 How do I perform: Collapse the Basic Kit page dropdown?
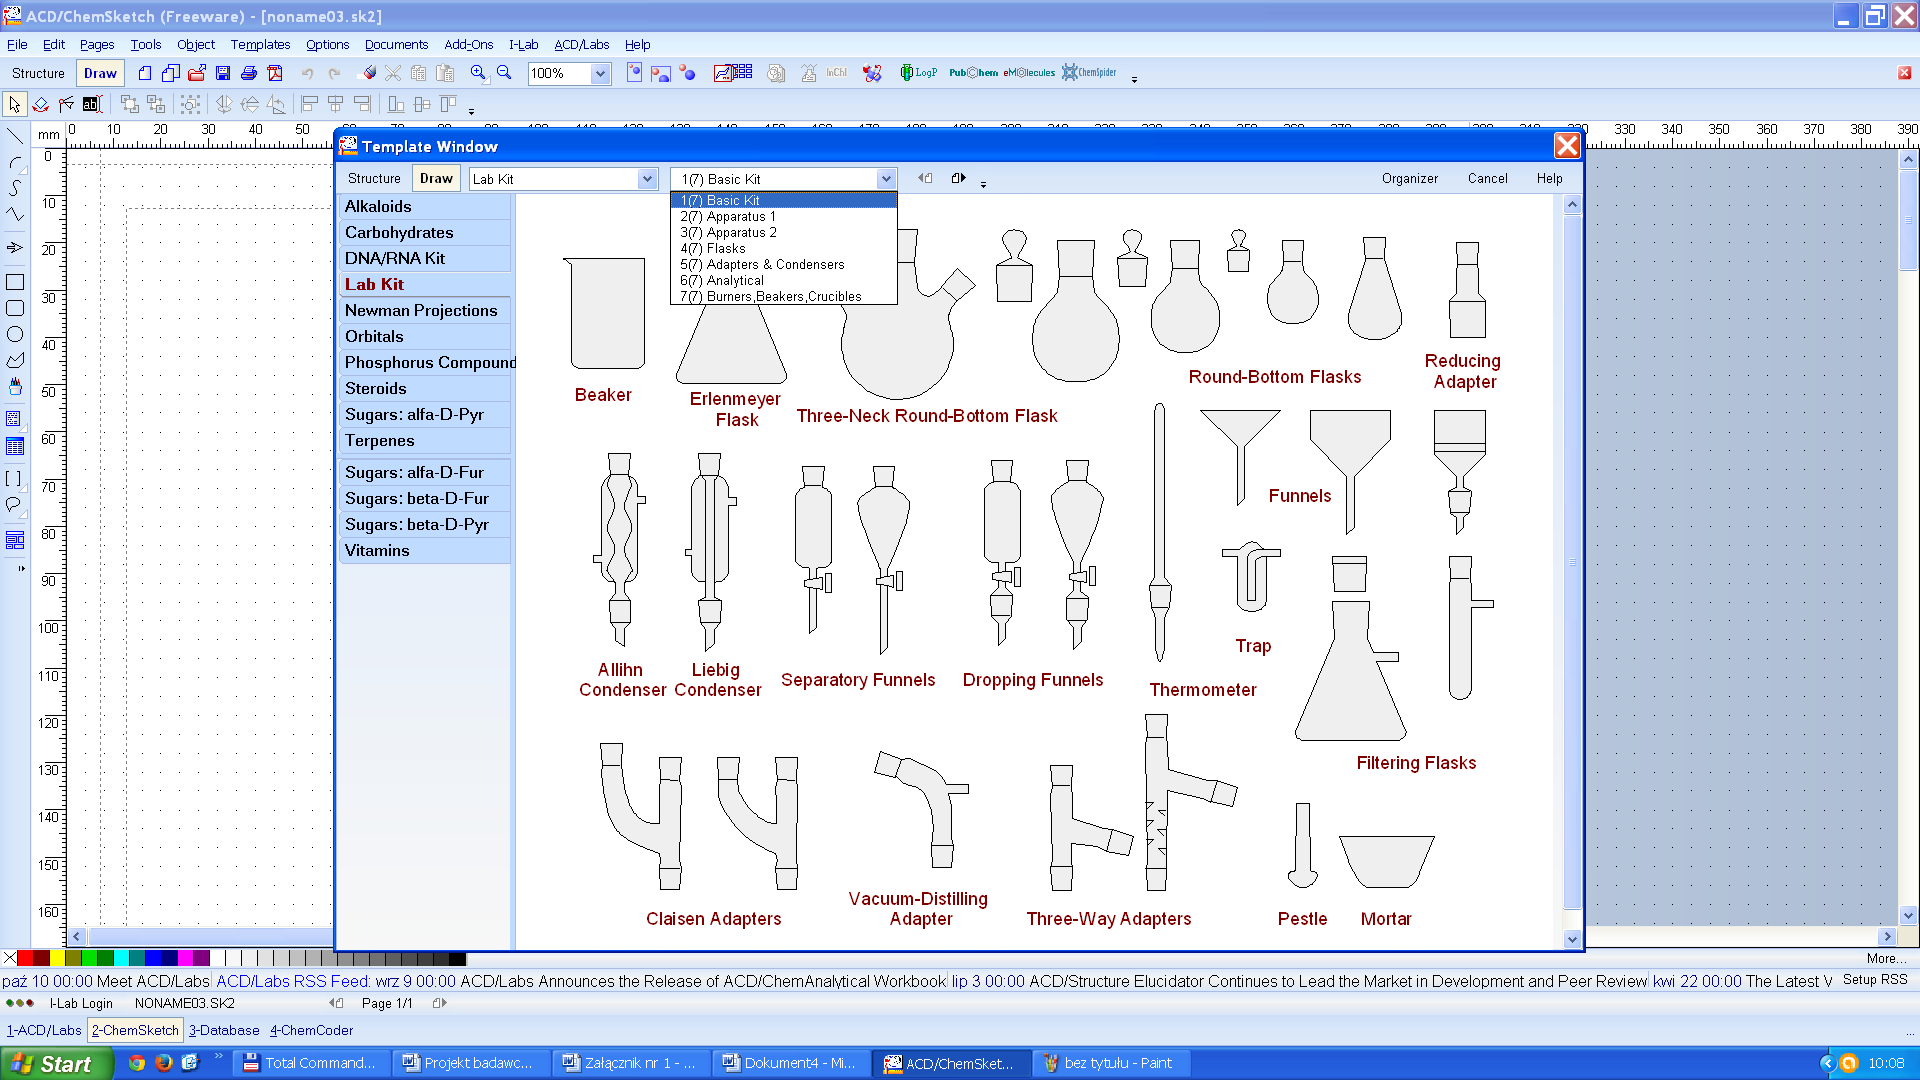coord(886,179)
